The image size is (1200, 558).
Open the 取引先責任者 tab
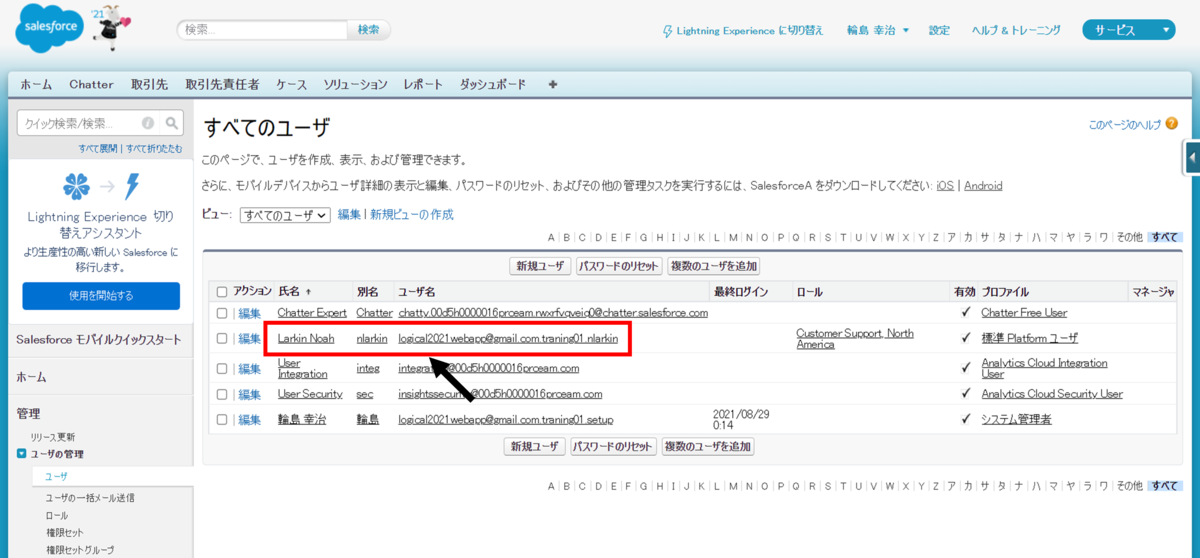click(x=222, y=85)
